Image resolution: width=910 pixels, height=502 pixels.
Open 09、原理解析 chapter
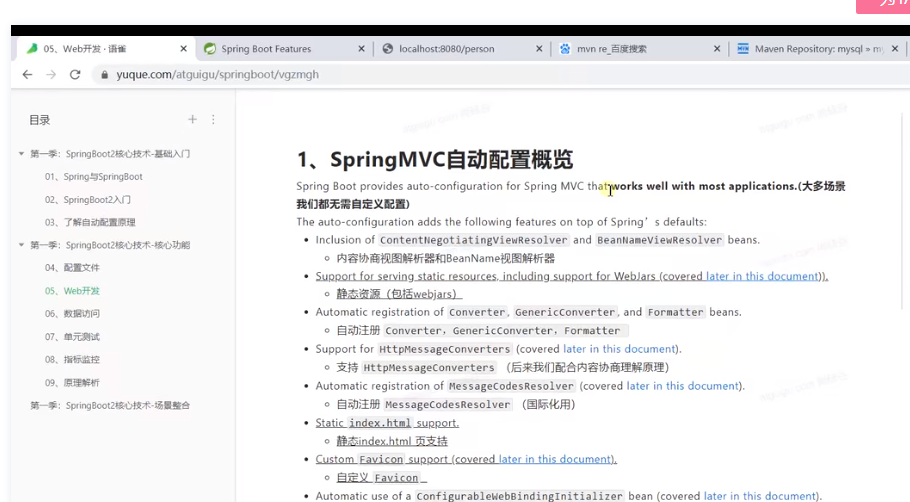(x=72, y=382)
